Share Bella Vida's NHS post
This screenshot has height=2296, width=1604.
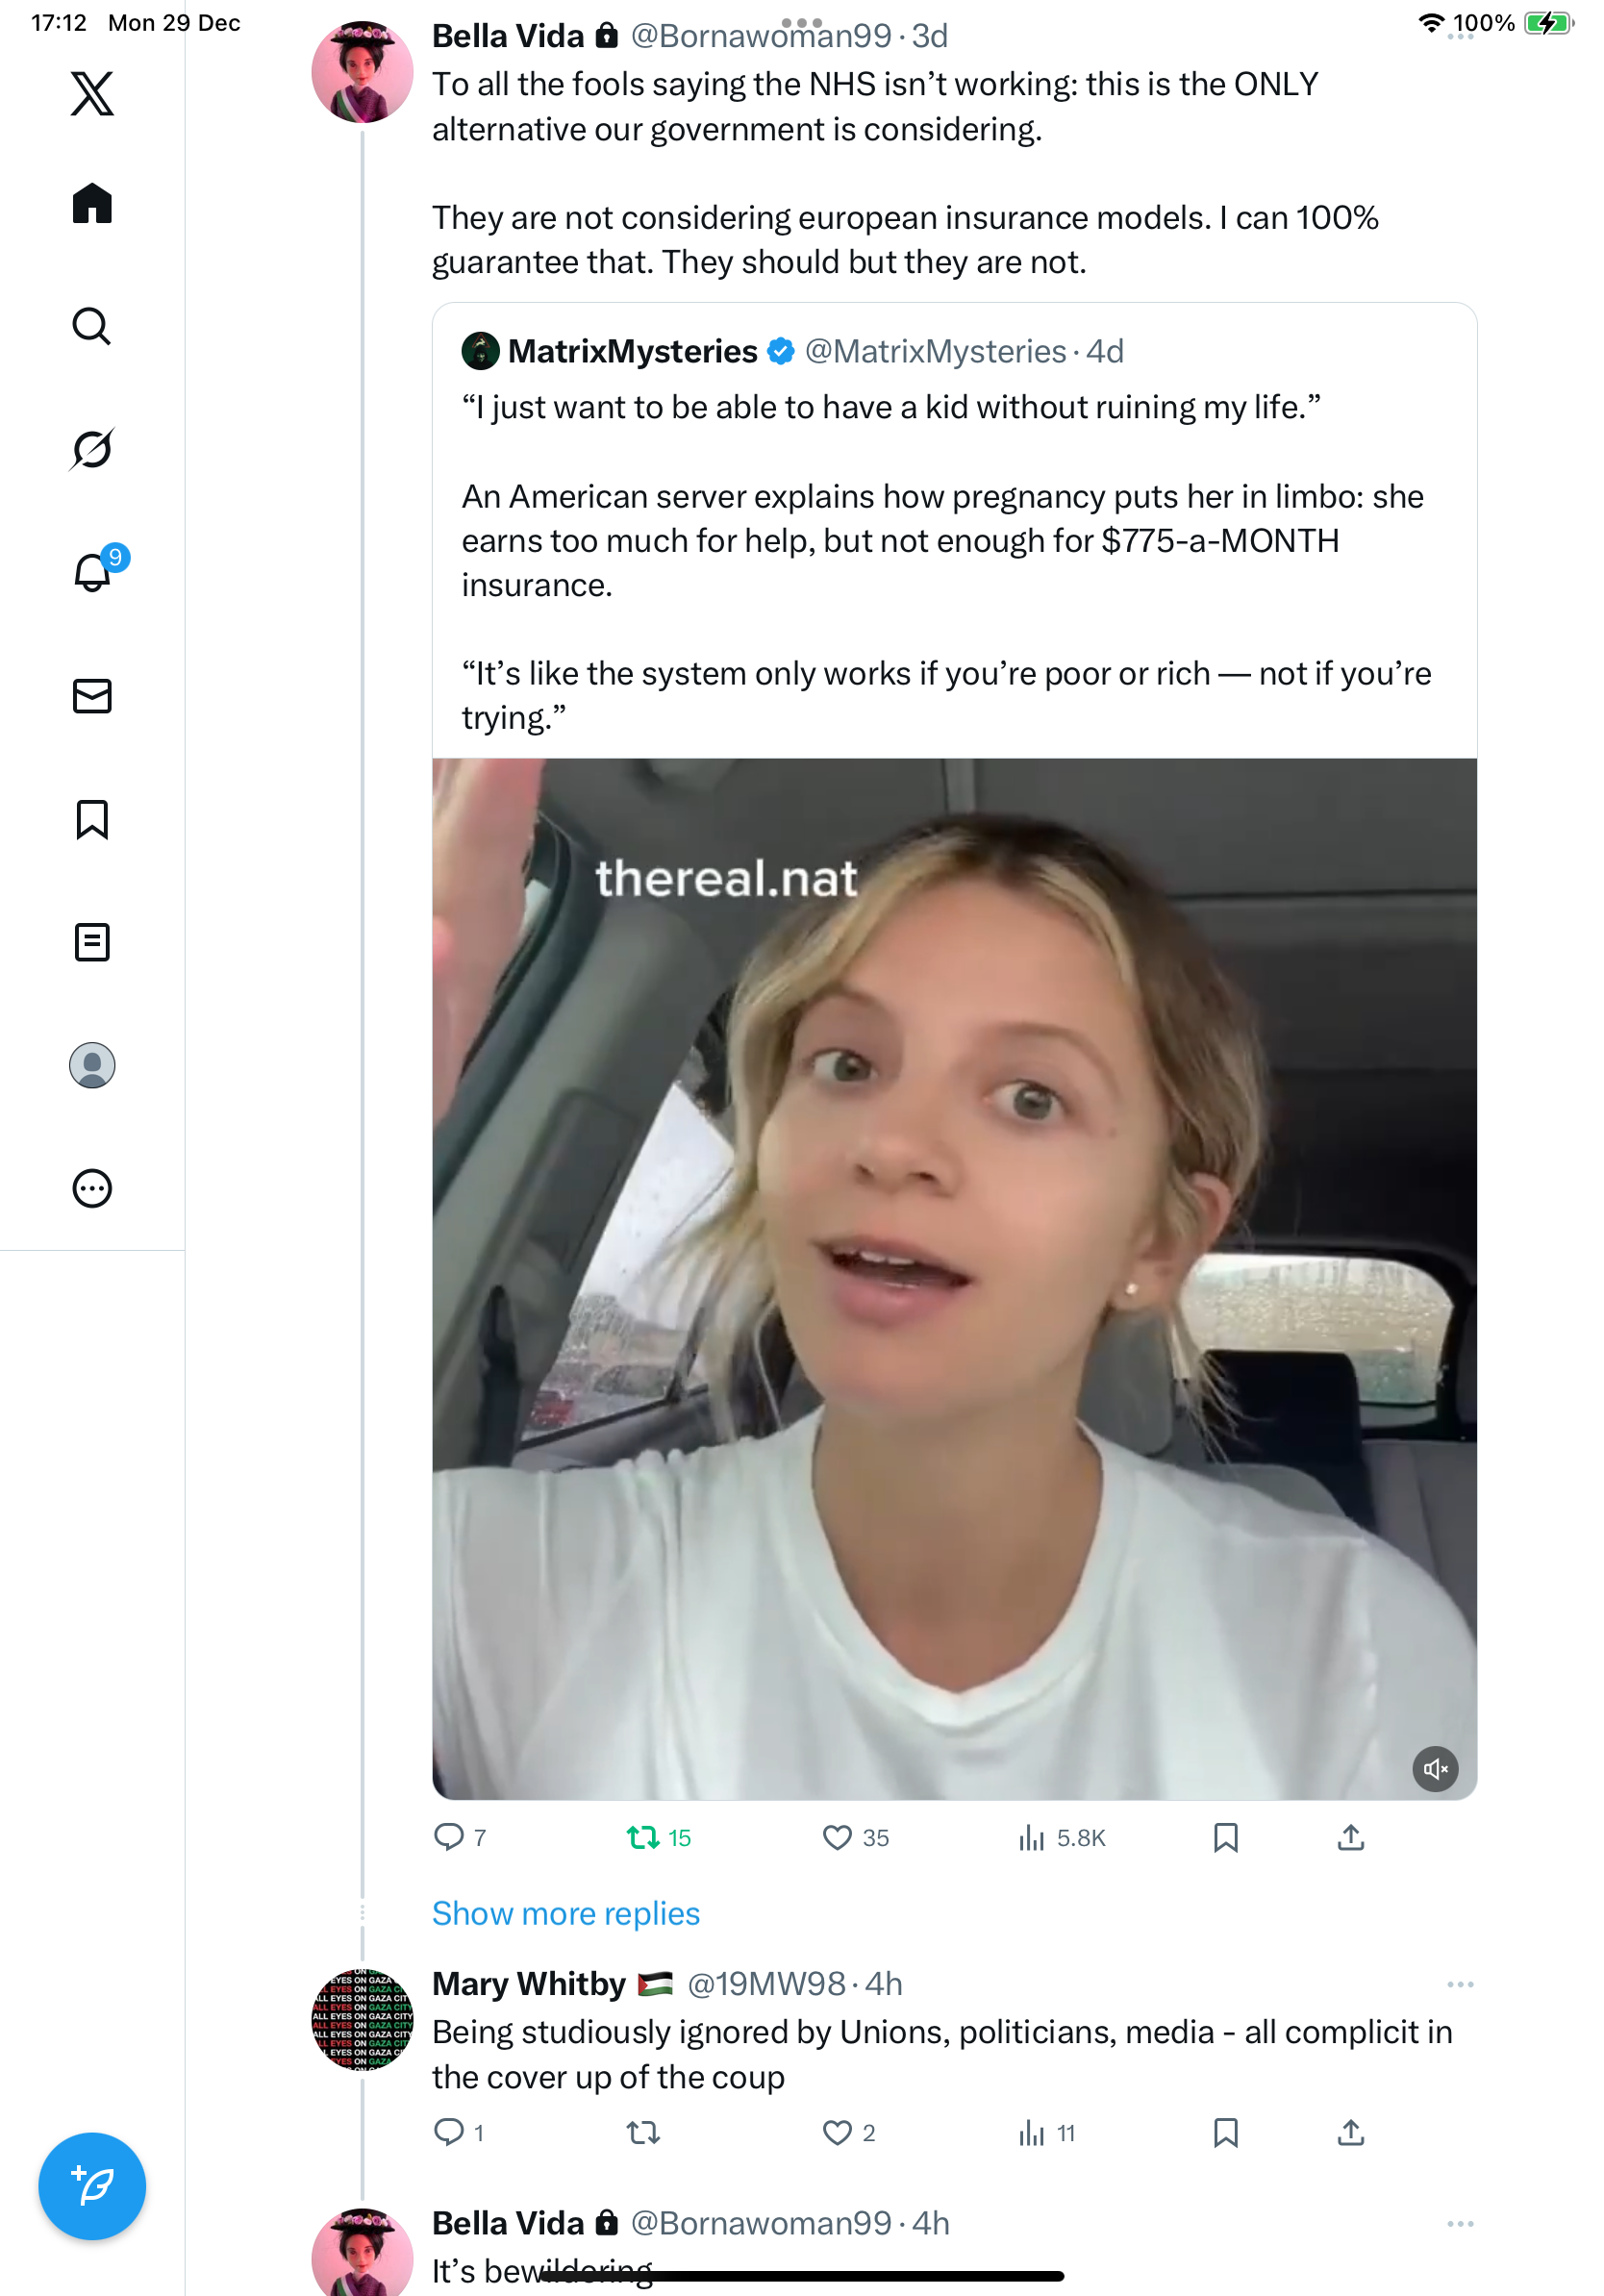(x=1350, y=1838)
